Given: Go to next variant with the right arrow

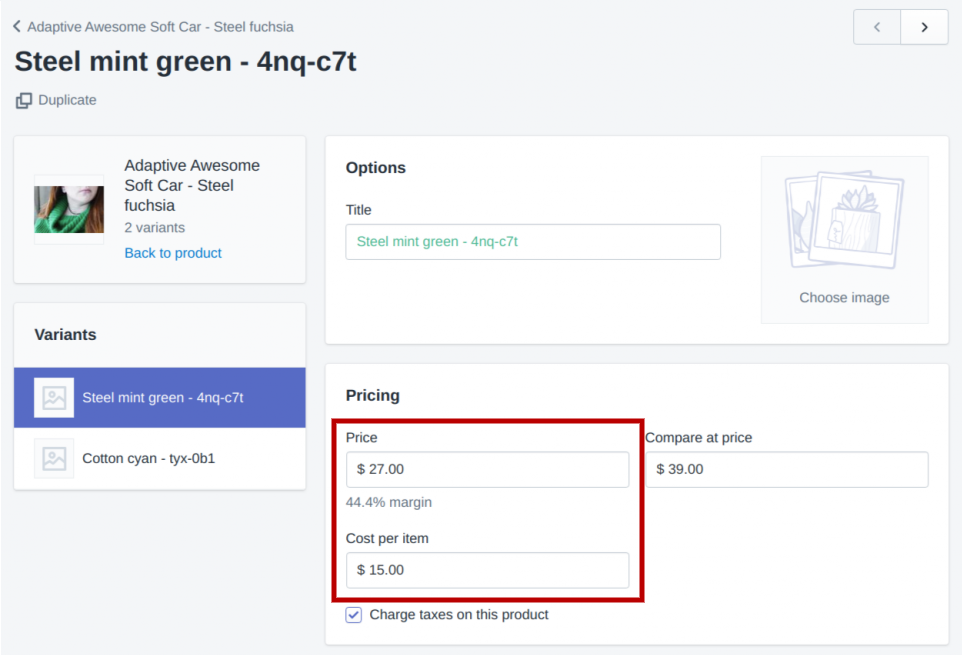Looking at the screenshot, I should click(923, 27).
